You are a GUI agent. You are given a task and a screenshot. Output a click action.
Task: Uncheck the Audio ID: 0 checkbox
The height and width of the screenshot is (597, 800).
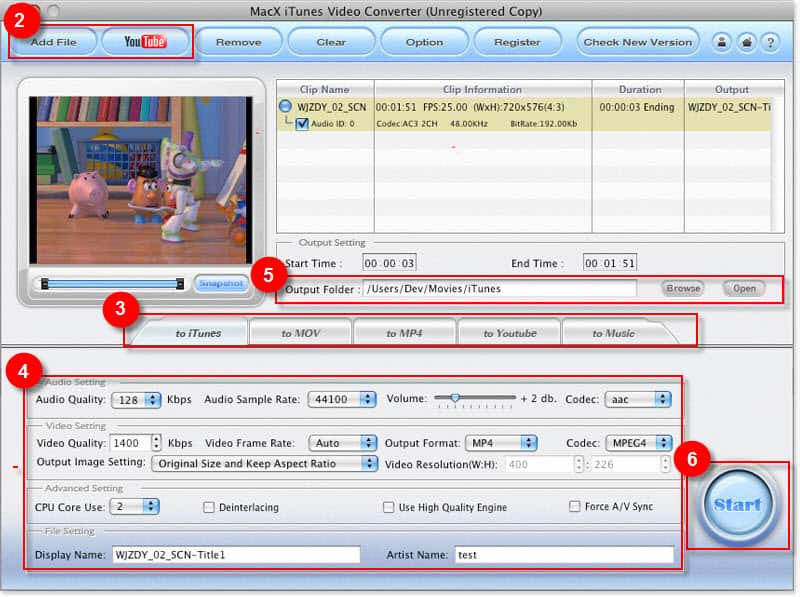click(302, 124)
